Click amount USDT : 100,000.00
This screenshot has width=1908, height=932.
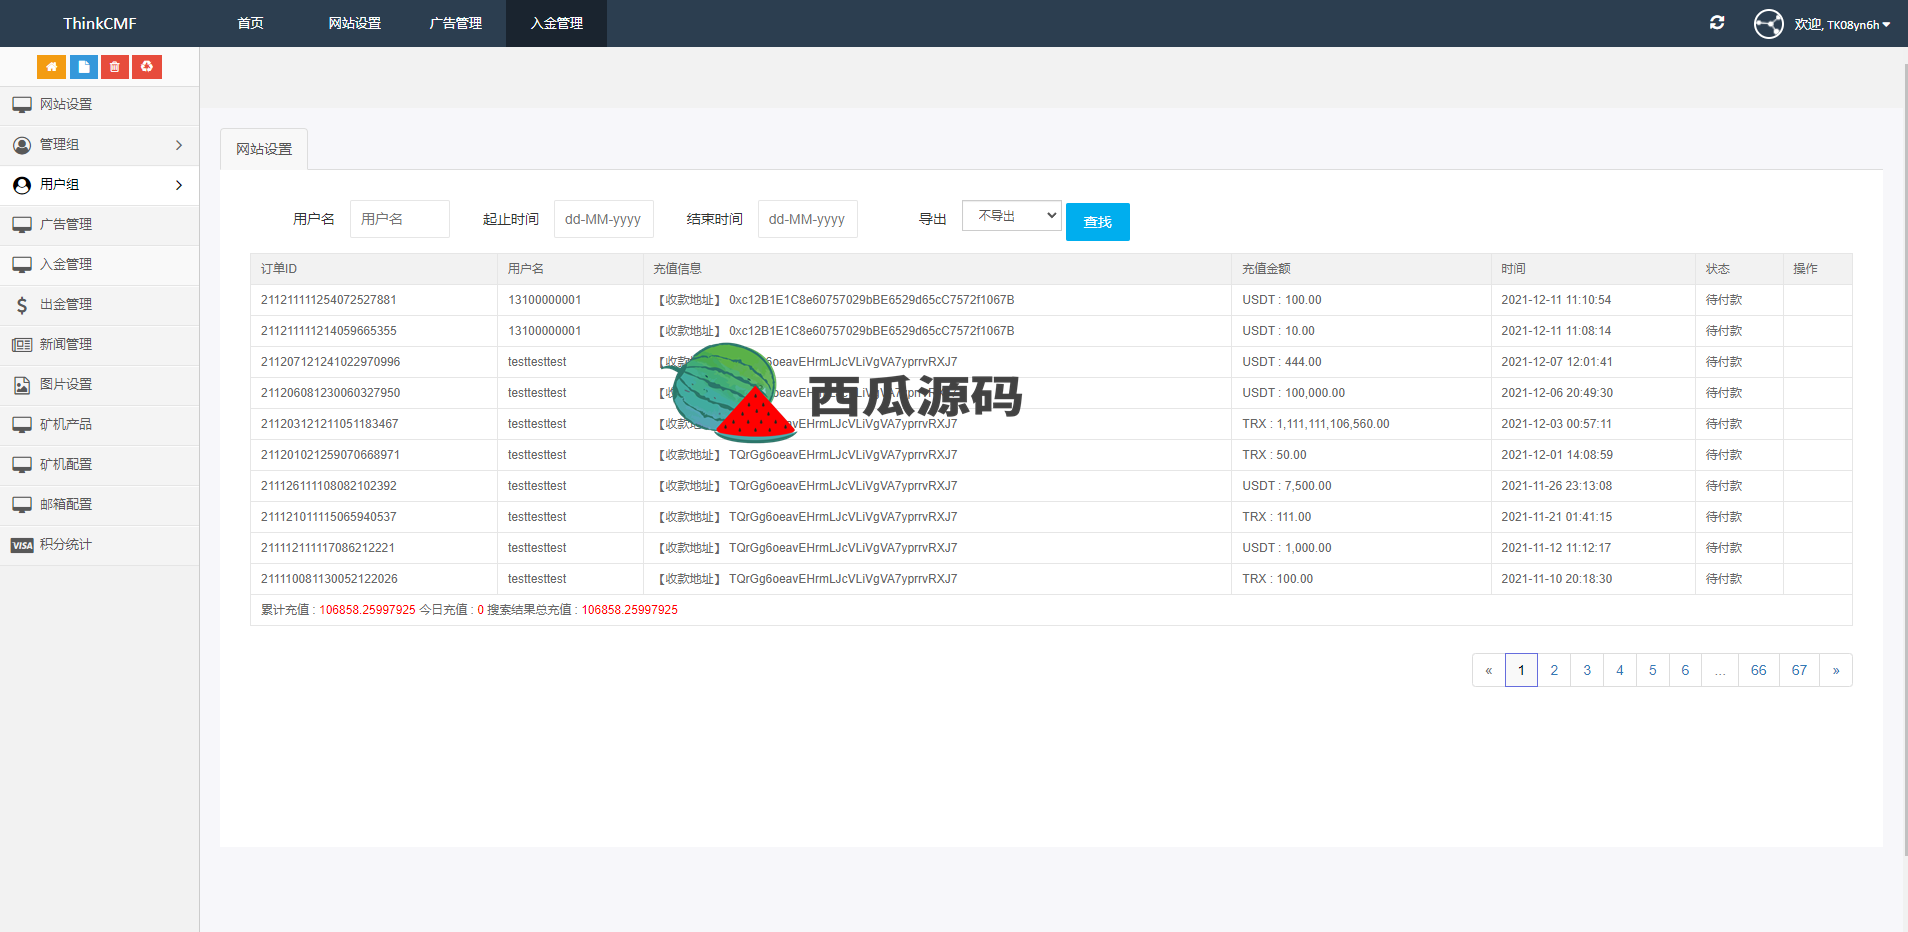pos(1293,393)
